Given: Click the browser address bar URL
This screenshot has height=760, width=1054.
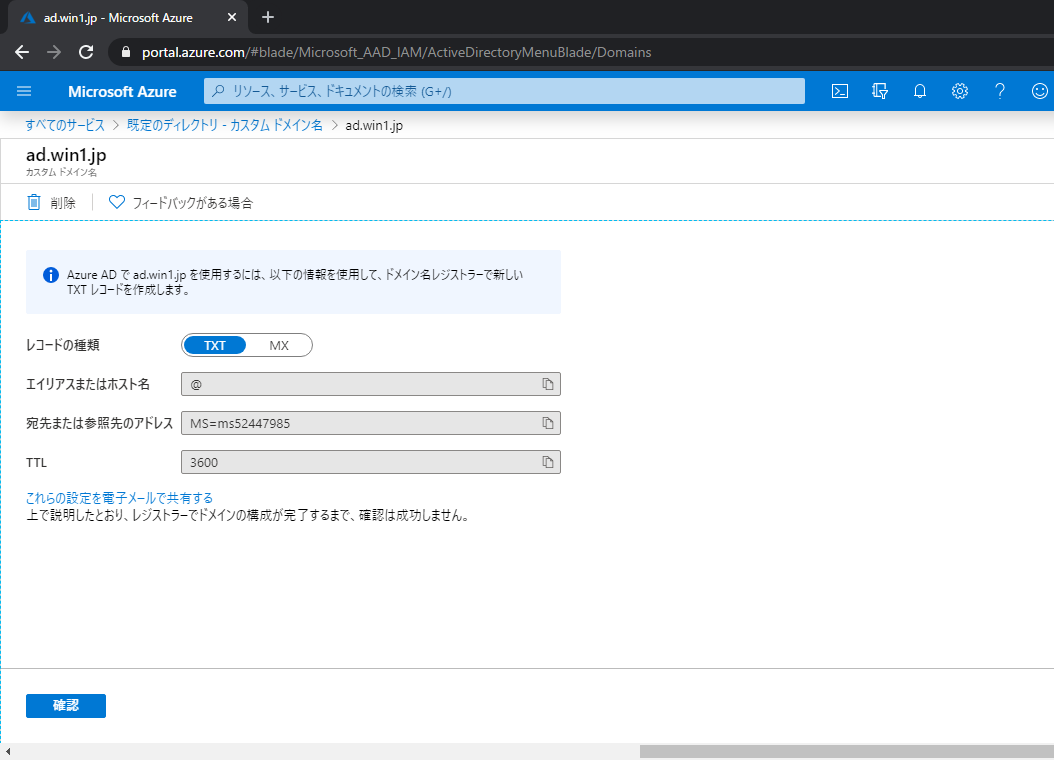Looking at the screenshot, I should (x=397, y=52).
